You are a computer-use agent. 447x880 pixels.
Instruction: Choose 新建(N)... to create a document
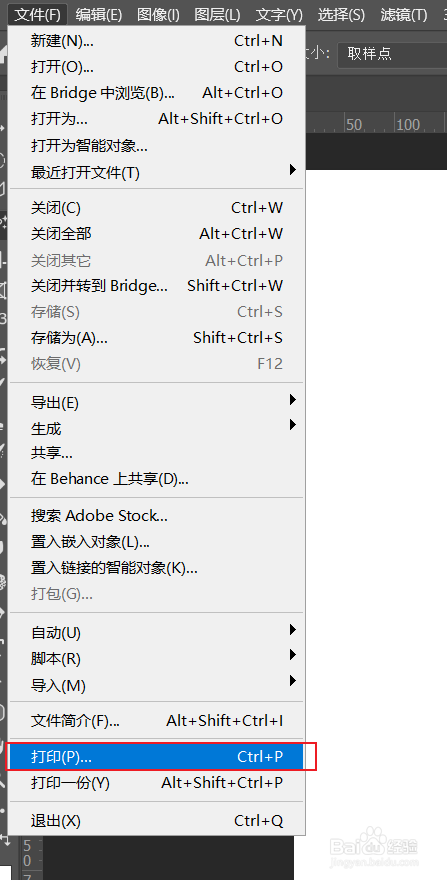156,40
